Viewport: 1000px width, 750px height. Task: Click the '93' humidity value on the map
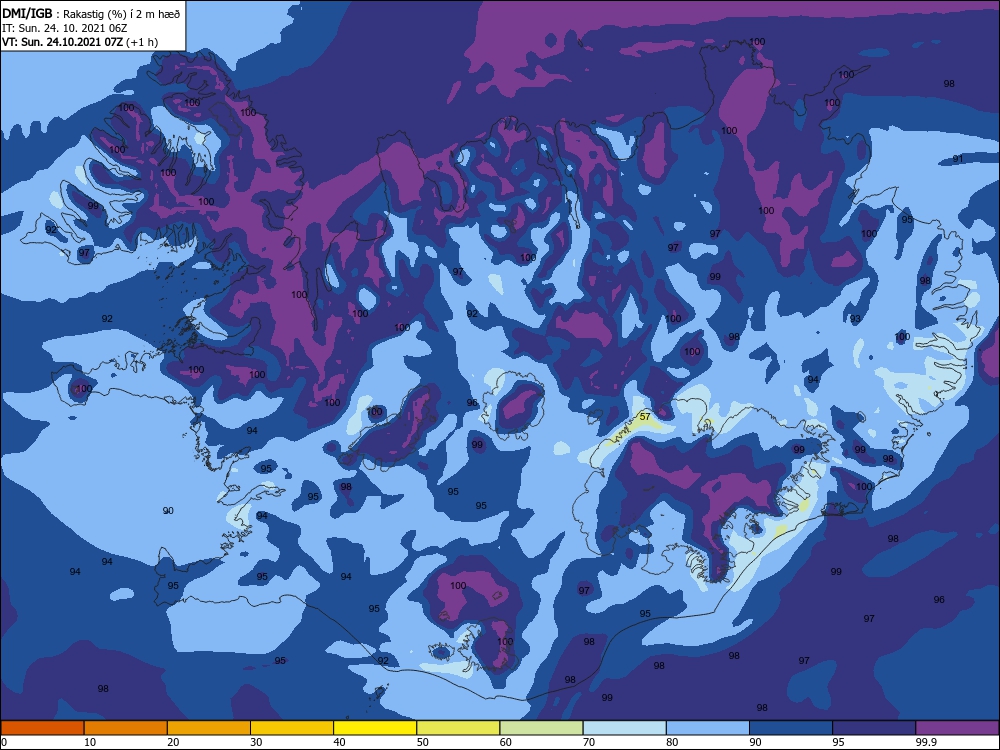click(855, 318)
